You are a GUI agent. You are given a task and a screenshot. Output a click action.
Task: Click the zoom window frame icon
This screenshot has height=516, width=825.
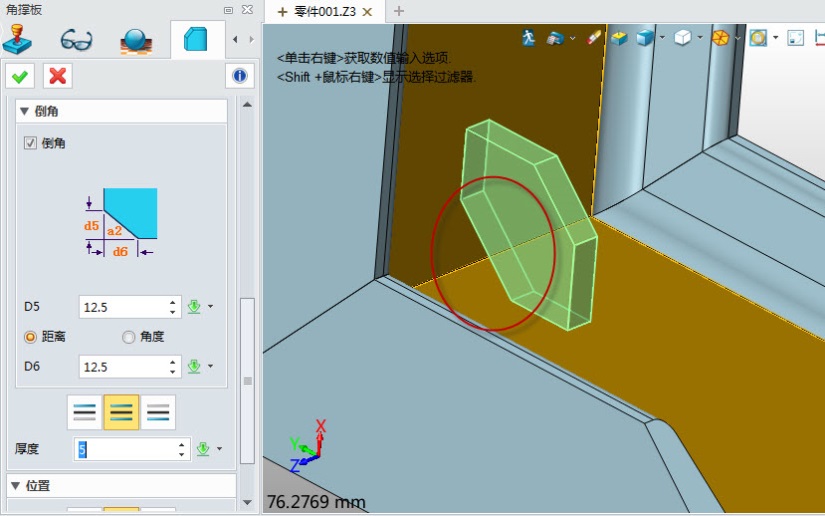coord(796,38)
